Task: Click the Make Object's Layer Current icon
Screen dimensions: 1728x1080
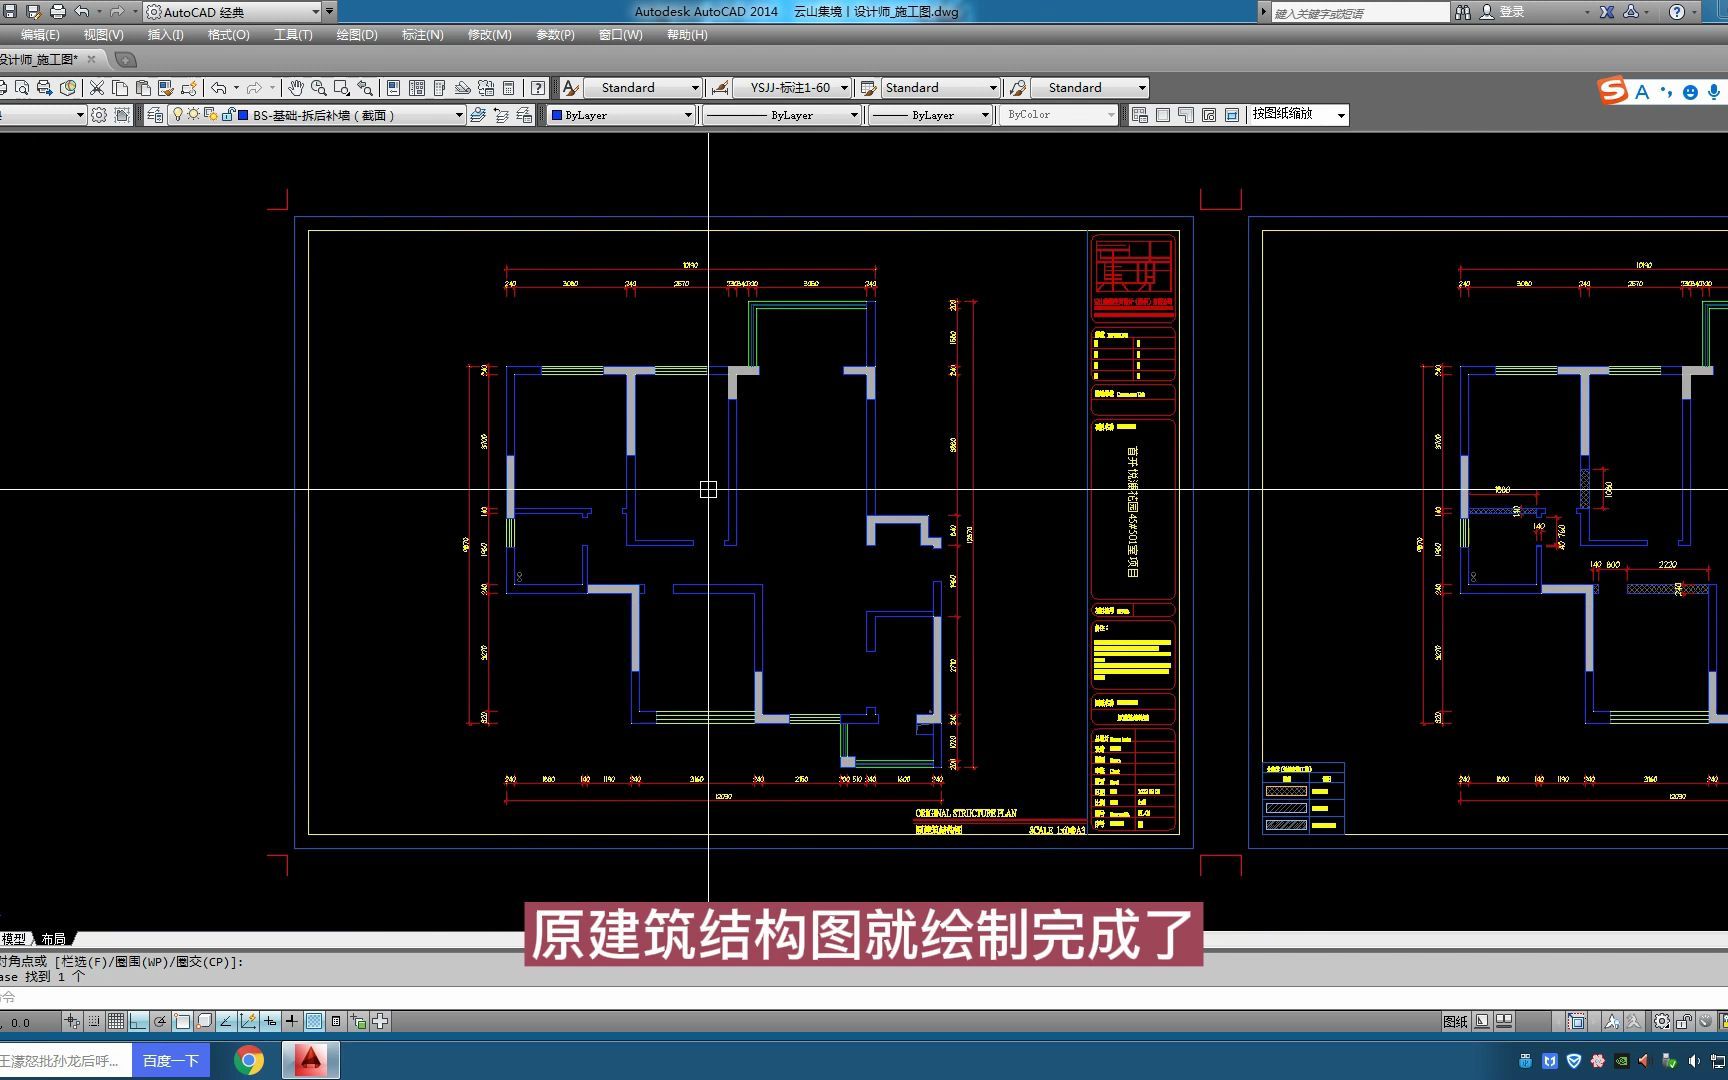Action: (478, 115)
